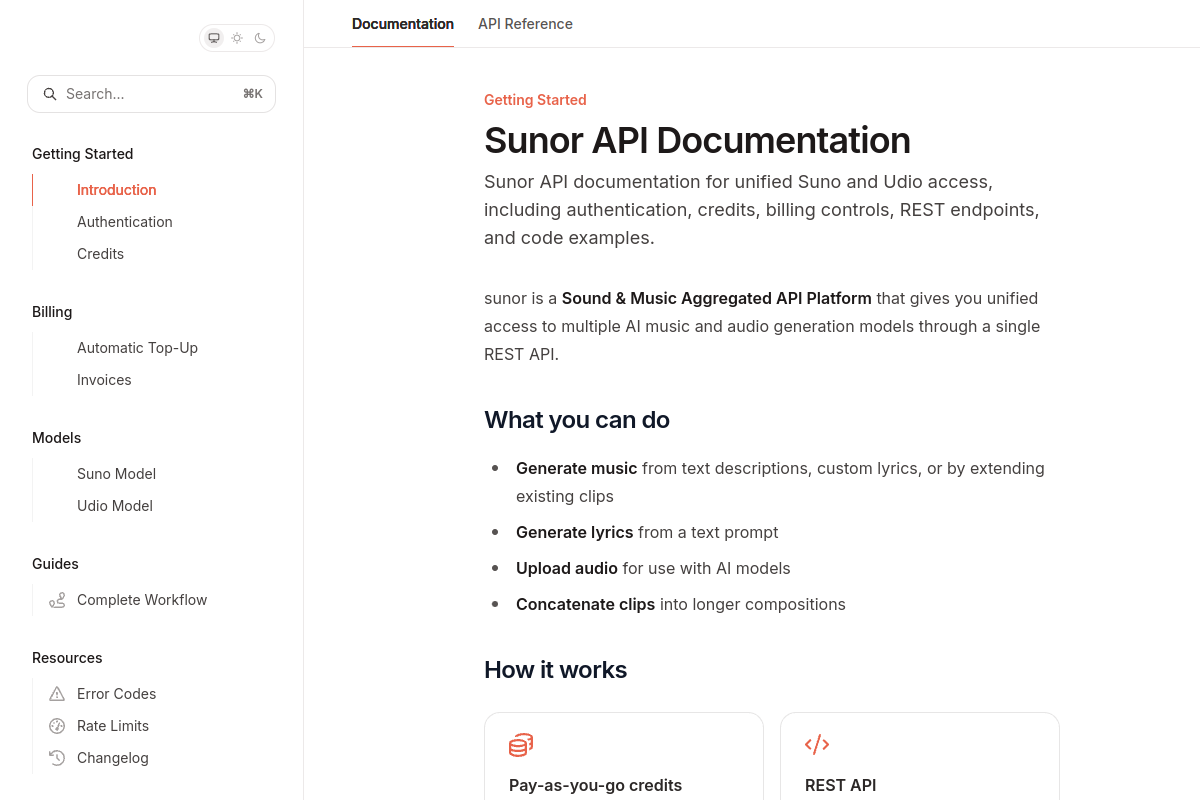Click the ⌘K shortcut badge
This screenshot has height=800, width=1200.
253,94
